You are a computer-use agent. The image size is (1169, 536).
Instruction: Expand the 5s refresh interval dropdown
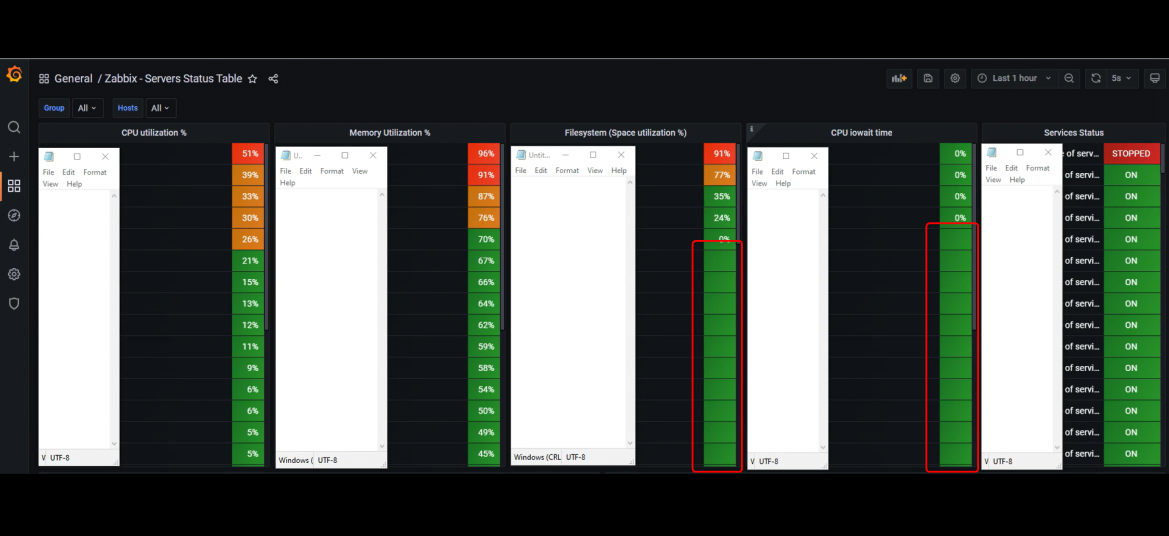click(1122, 78)
